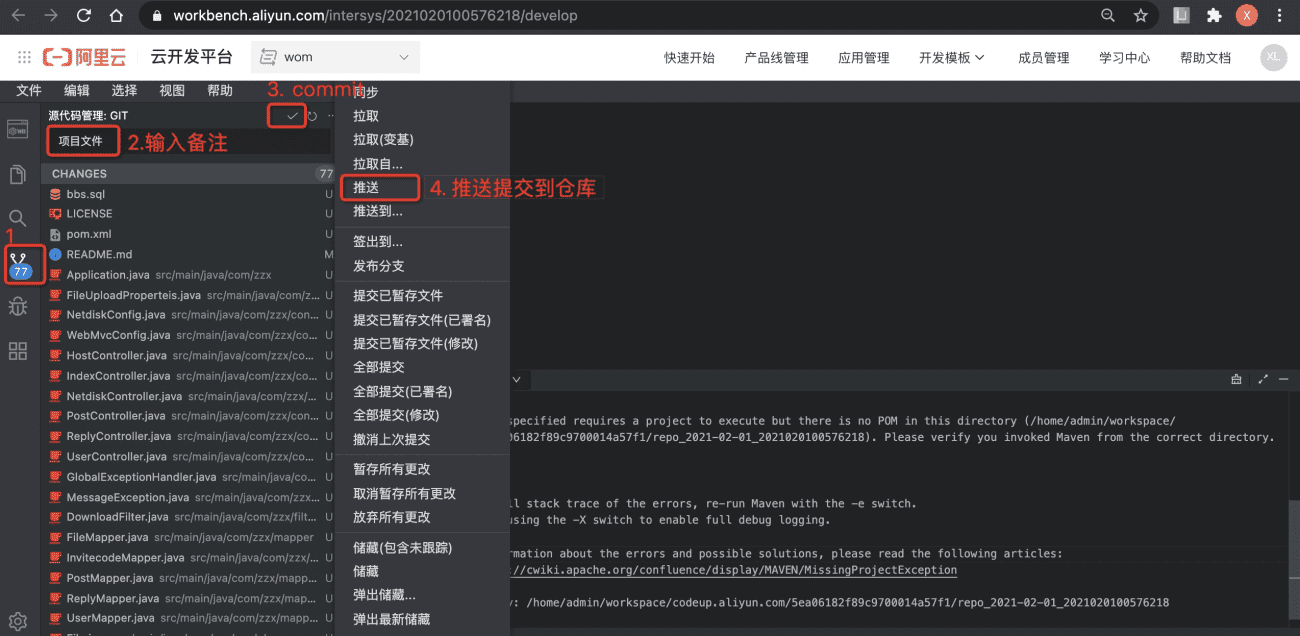Open the web preview icon in activity bar

pyautogui.click(x=17, y=130)
